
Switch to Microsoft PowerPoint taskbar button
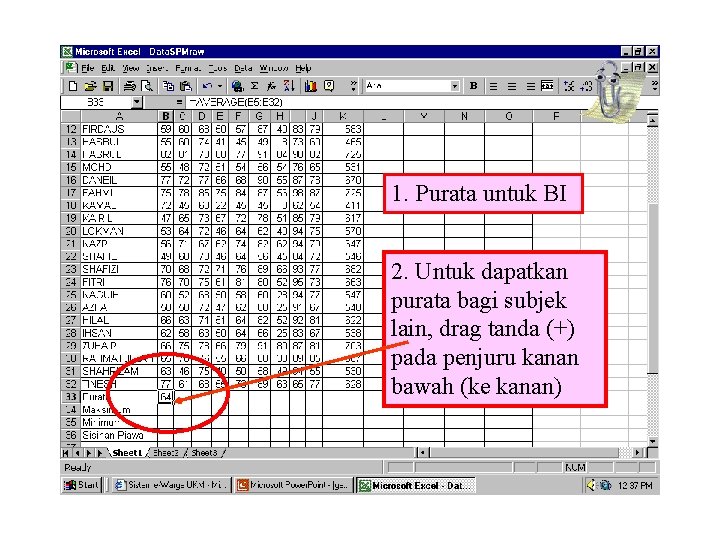pyautogui.click(x=294, y=485)
